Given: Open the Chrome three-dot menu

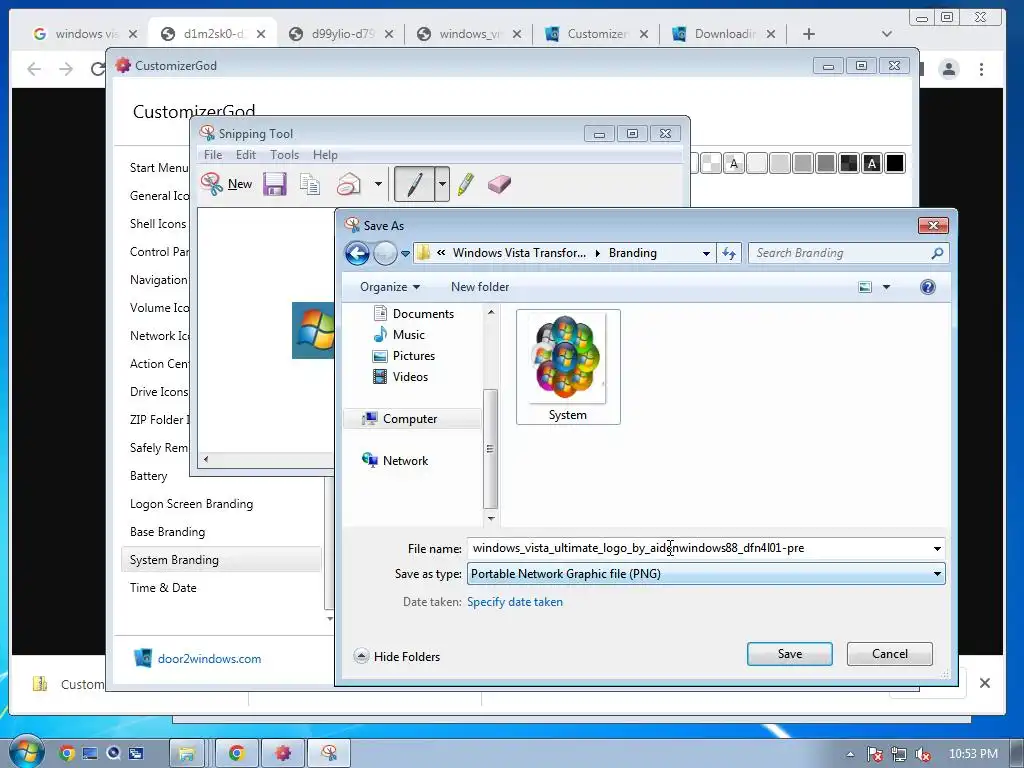Looking at the screenshot, I should tap(981, 69).
